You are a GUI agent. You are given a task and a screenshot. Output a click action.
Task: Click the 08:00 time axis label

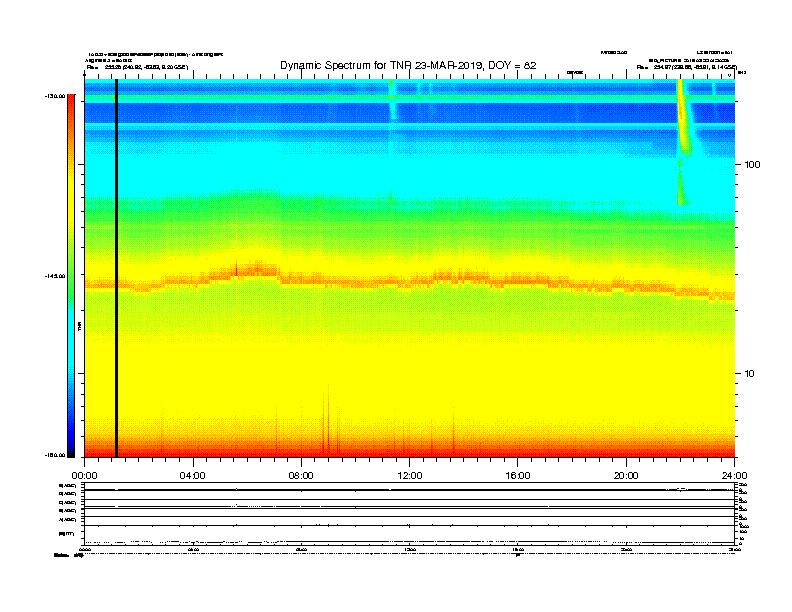[x=301, y=476]
